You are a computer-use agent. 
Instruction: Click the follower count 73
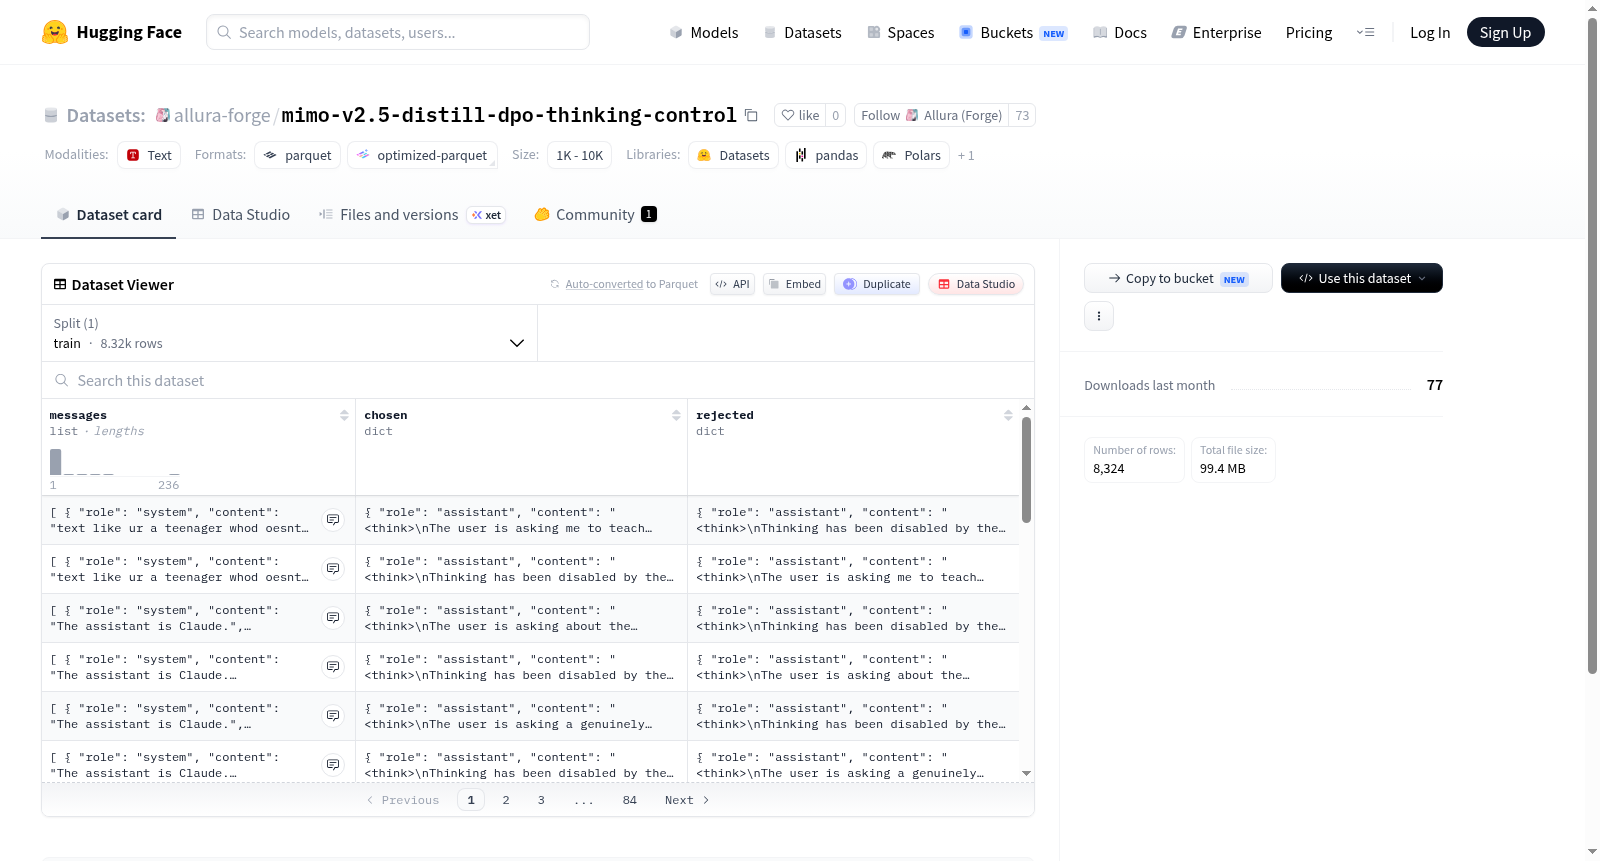[x=1022, y=115]
